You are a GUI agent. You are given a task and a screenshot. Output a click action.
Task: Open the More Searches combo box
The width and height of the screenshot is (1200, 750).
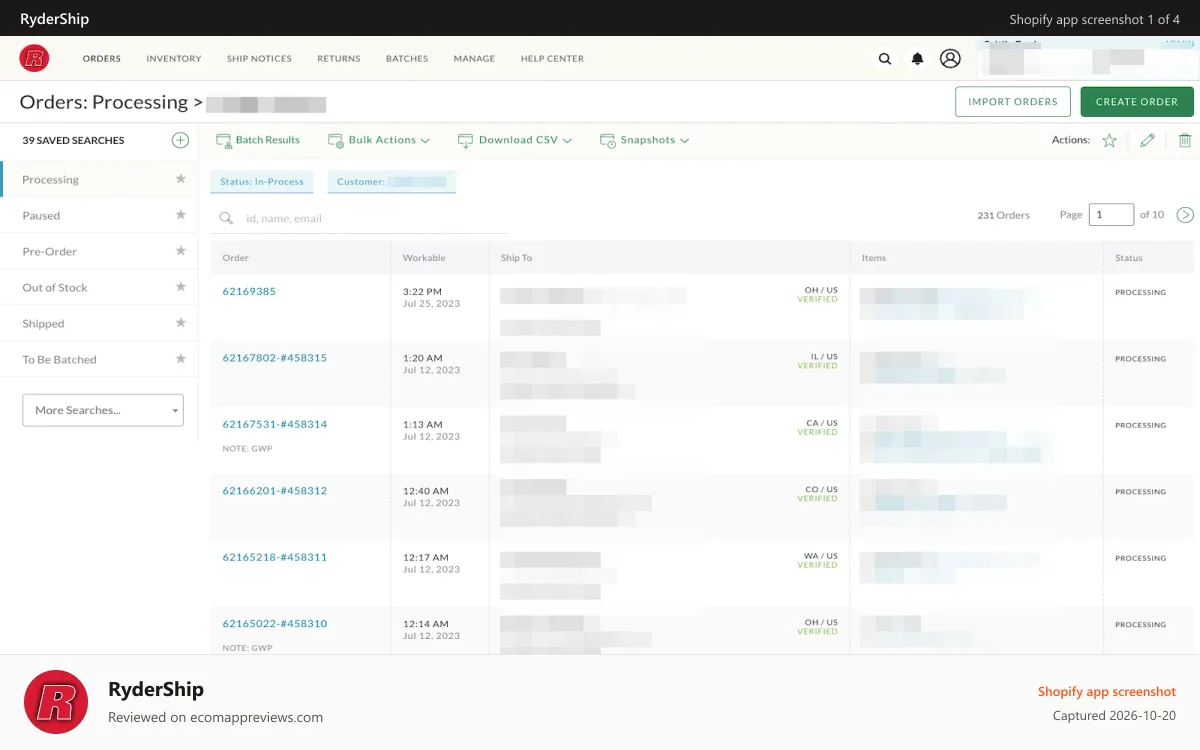pyautogui.click(x=103, y=410)
